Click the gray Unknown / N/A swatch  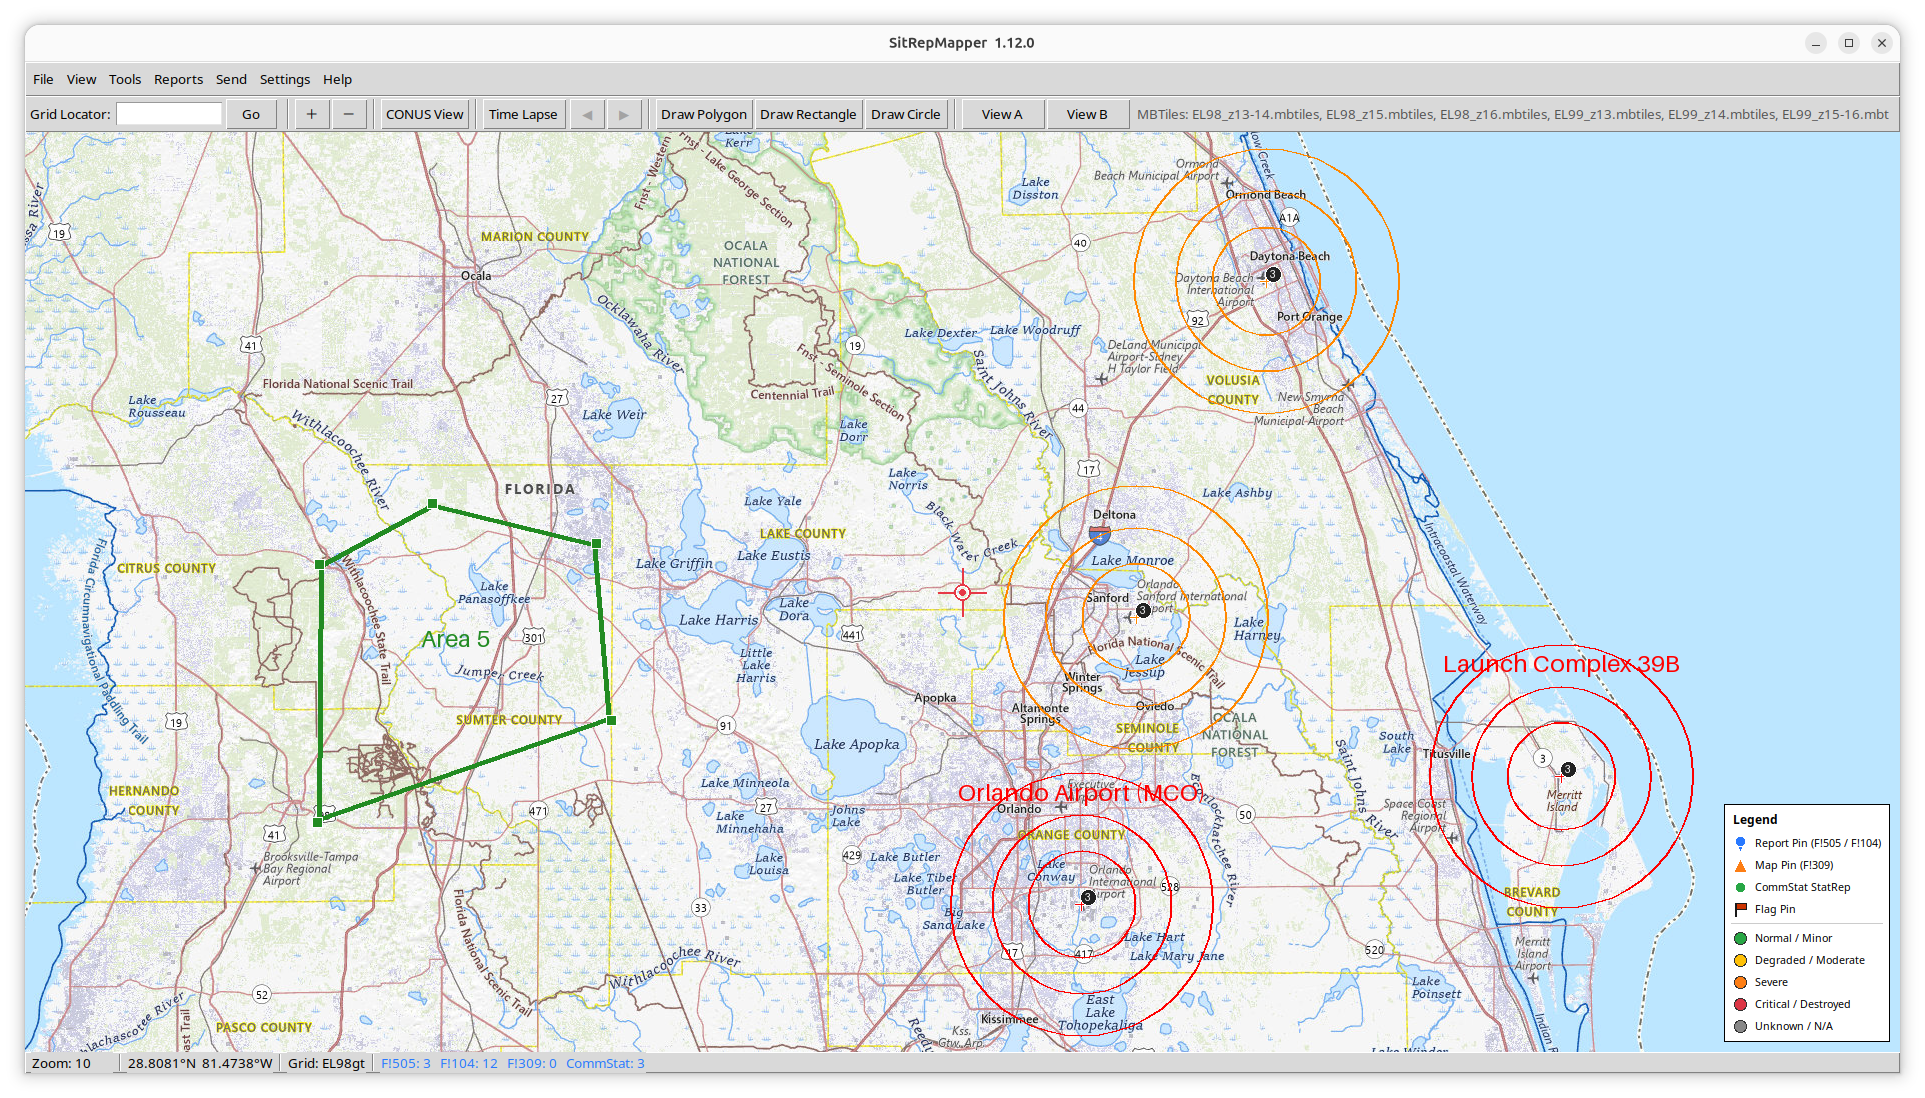[1740, 1026]
